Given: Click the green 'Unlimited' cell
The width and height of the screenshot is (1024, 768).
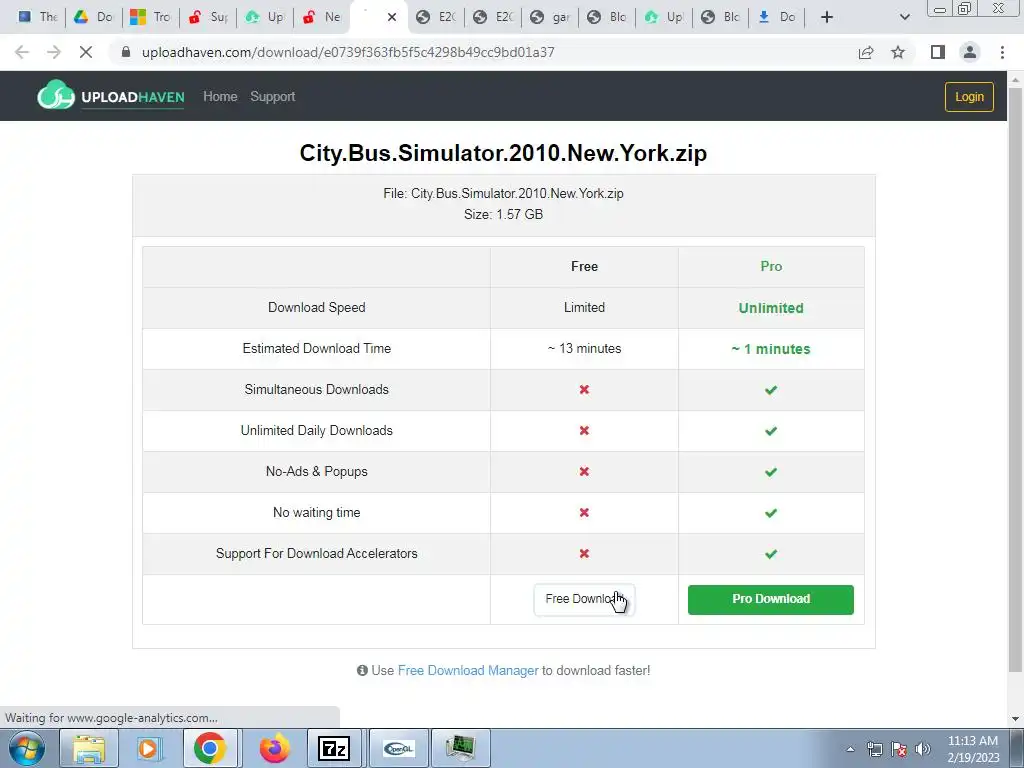Looking at the screenshot, I should click(771, 308).
